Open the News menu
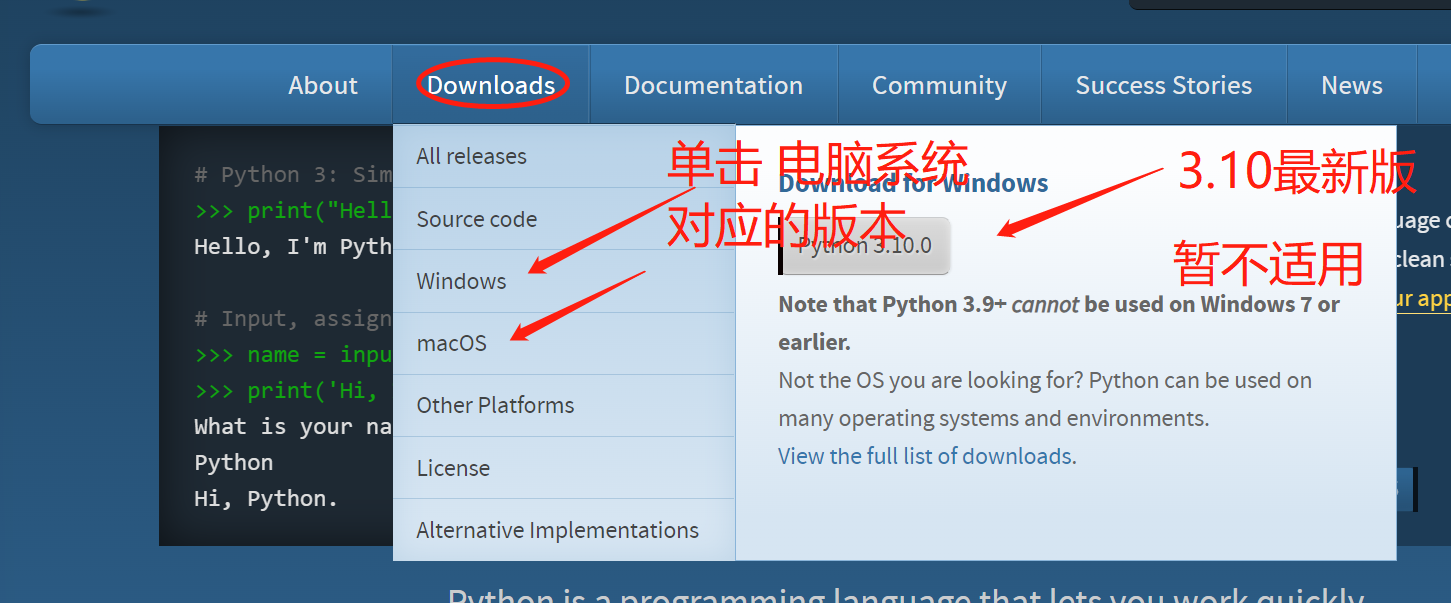 pos(1351,85)
